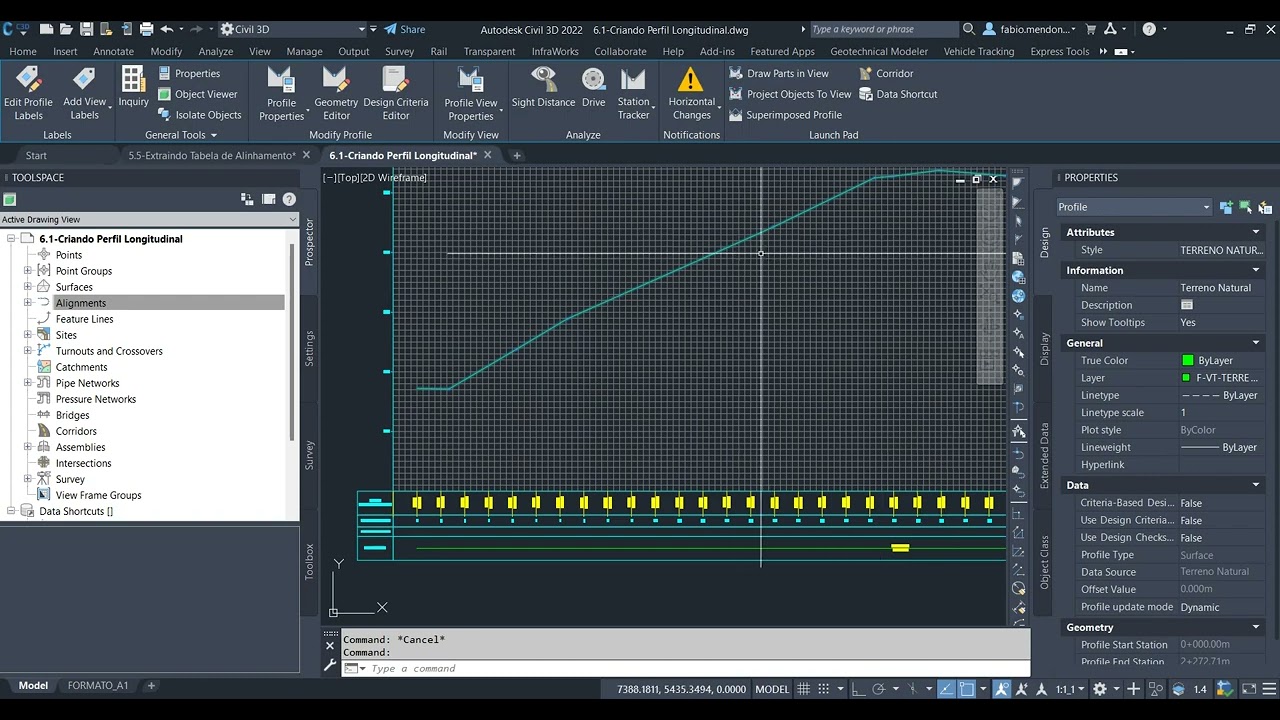This screenshot has height=720, width=1280.
Task: Click Superimposed Profile button
Action: click(x=785, y=115)
